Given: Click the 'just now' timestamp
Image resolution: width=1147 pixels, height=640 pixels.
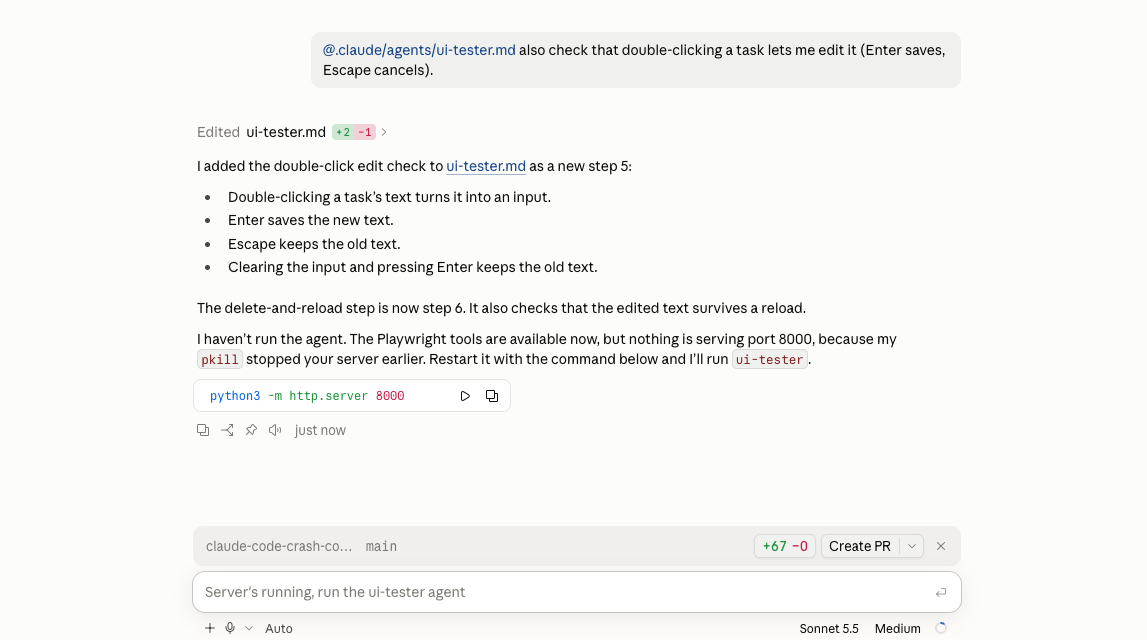Looking at the screenshot, I should click(x=320, y=430).
